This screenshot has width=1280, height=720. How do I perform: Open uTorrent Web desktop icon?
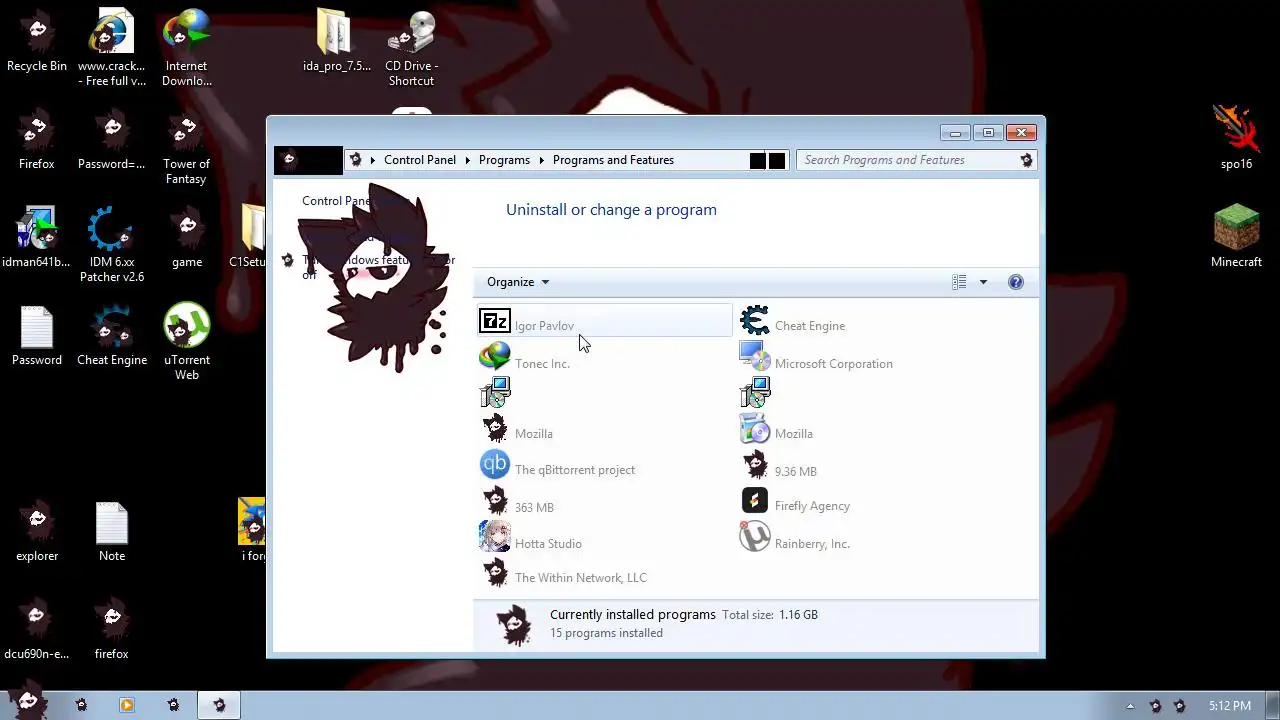pos(187,343)
